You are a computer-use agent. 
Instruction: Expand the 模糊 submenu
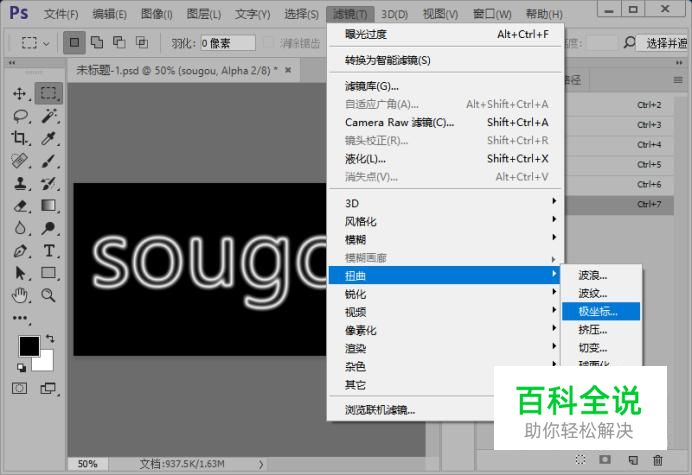[x=446, y=239]
